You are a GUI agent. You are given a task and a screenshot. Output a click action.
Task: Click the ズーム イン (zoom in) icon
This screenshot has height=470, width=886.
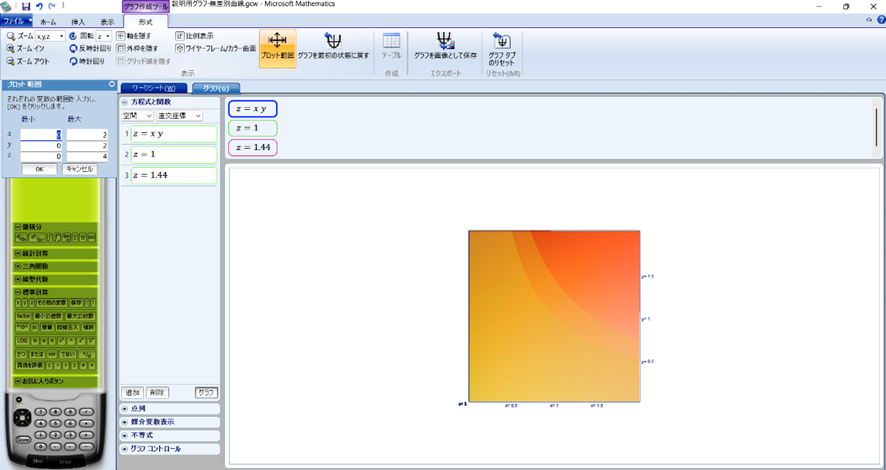coord(10,48)
